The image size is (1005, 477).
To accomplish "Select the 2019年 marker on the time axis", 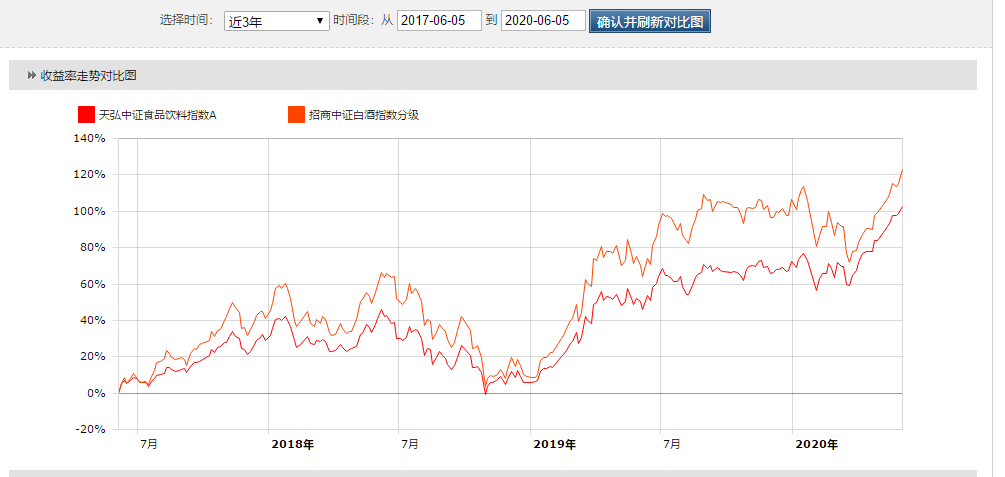I will coord(554,444).
